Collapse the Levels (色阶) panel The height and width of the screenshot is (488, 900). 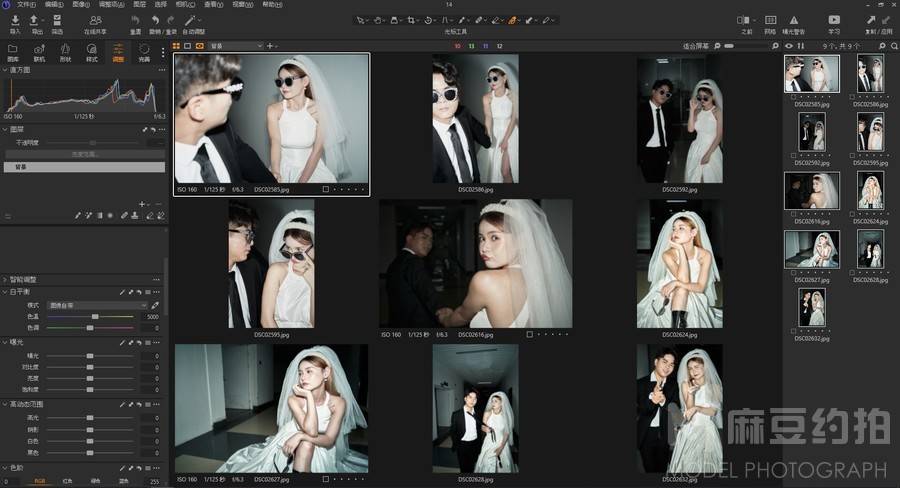pos(5,468)
